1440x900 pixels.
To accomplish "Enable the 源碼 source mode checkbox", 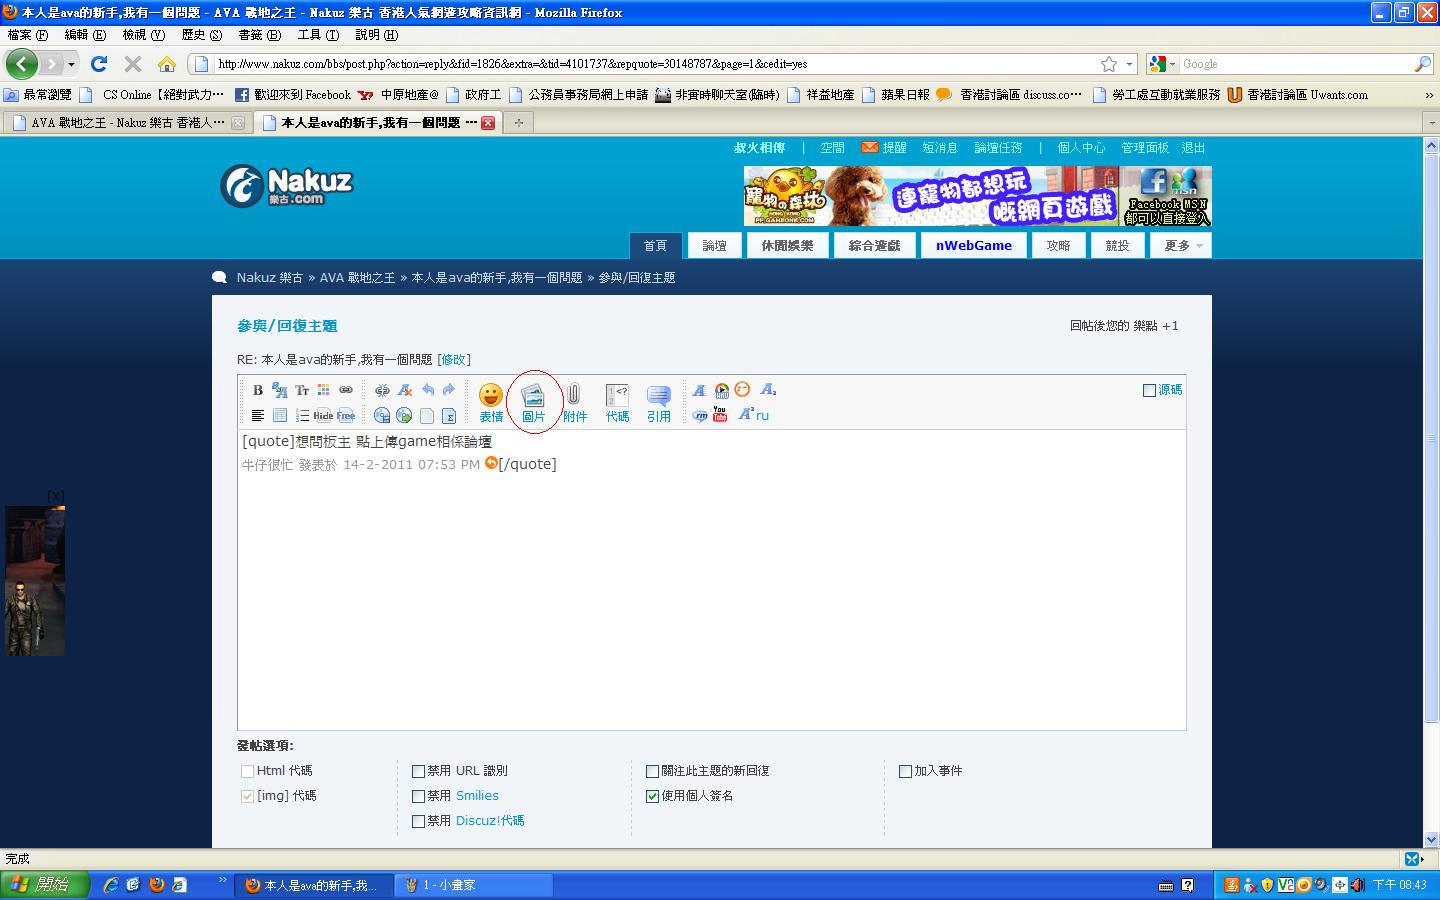I will (1149, 390).
